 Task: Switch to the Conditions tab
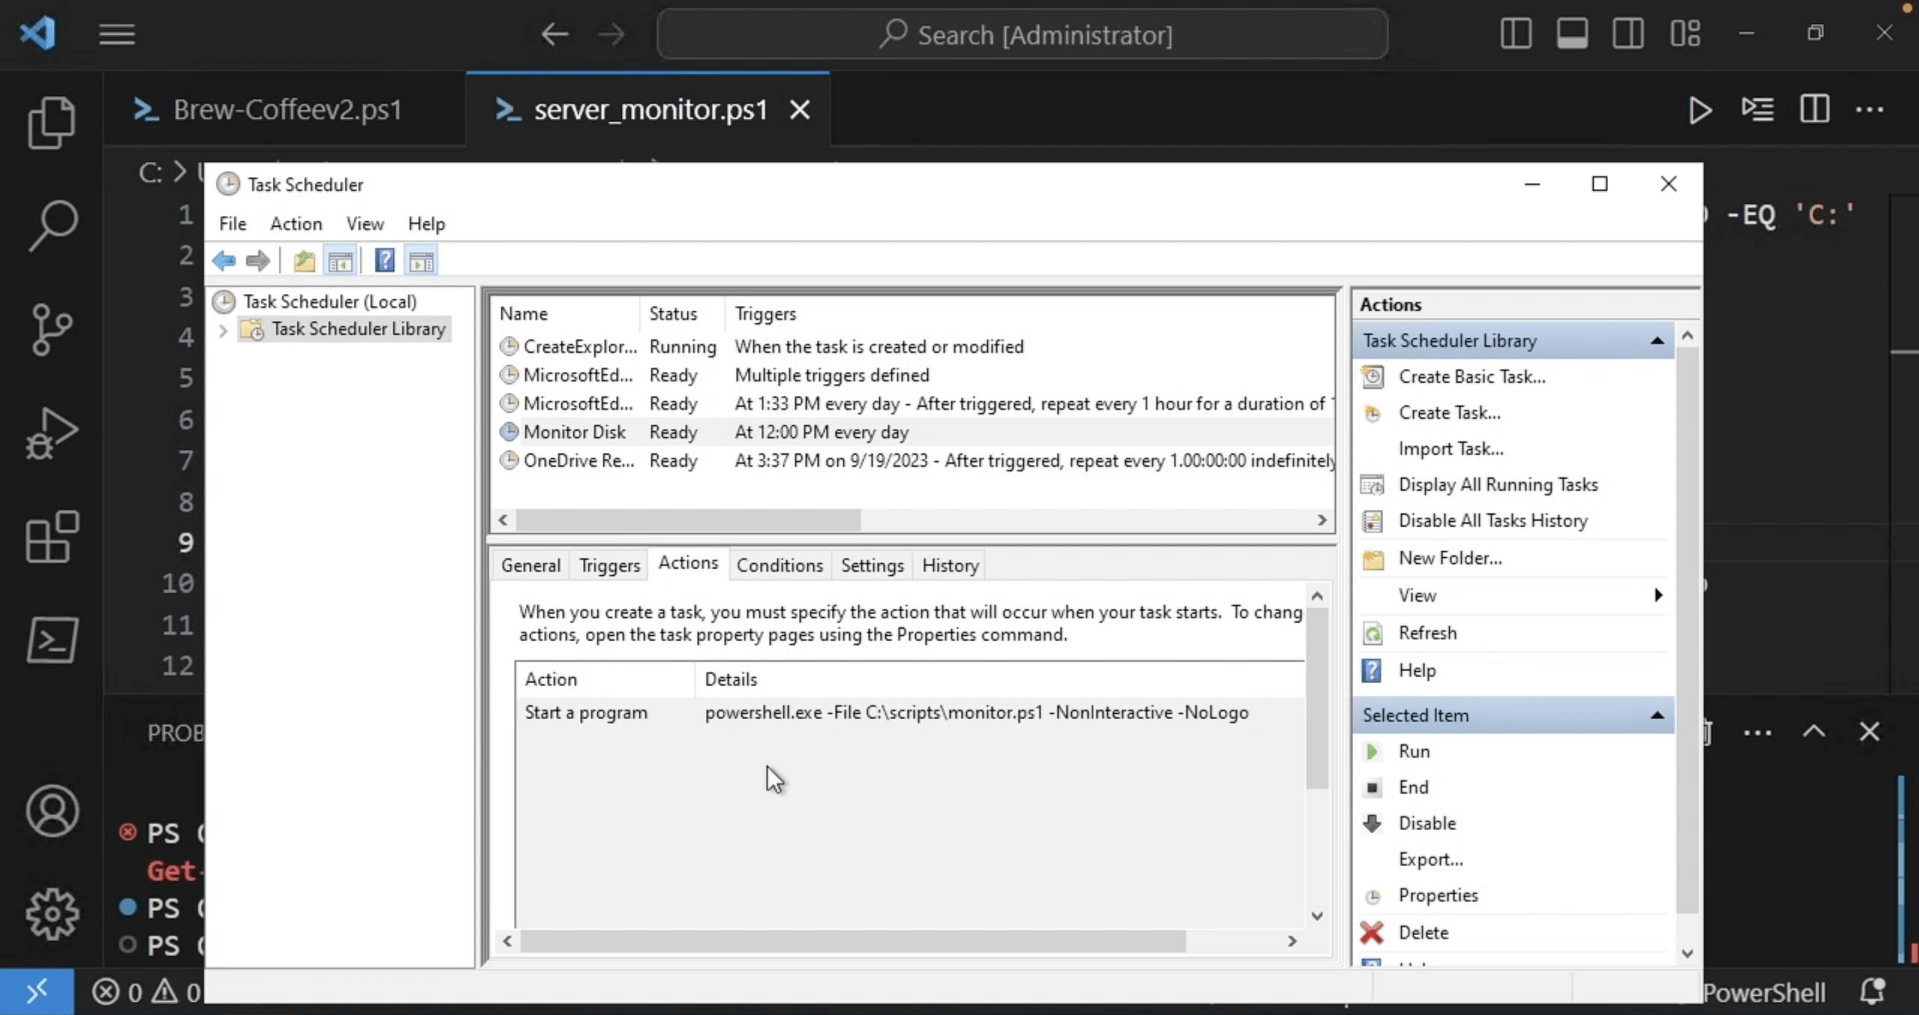[779, 566]
